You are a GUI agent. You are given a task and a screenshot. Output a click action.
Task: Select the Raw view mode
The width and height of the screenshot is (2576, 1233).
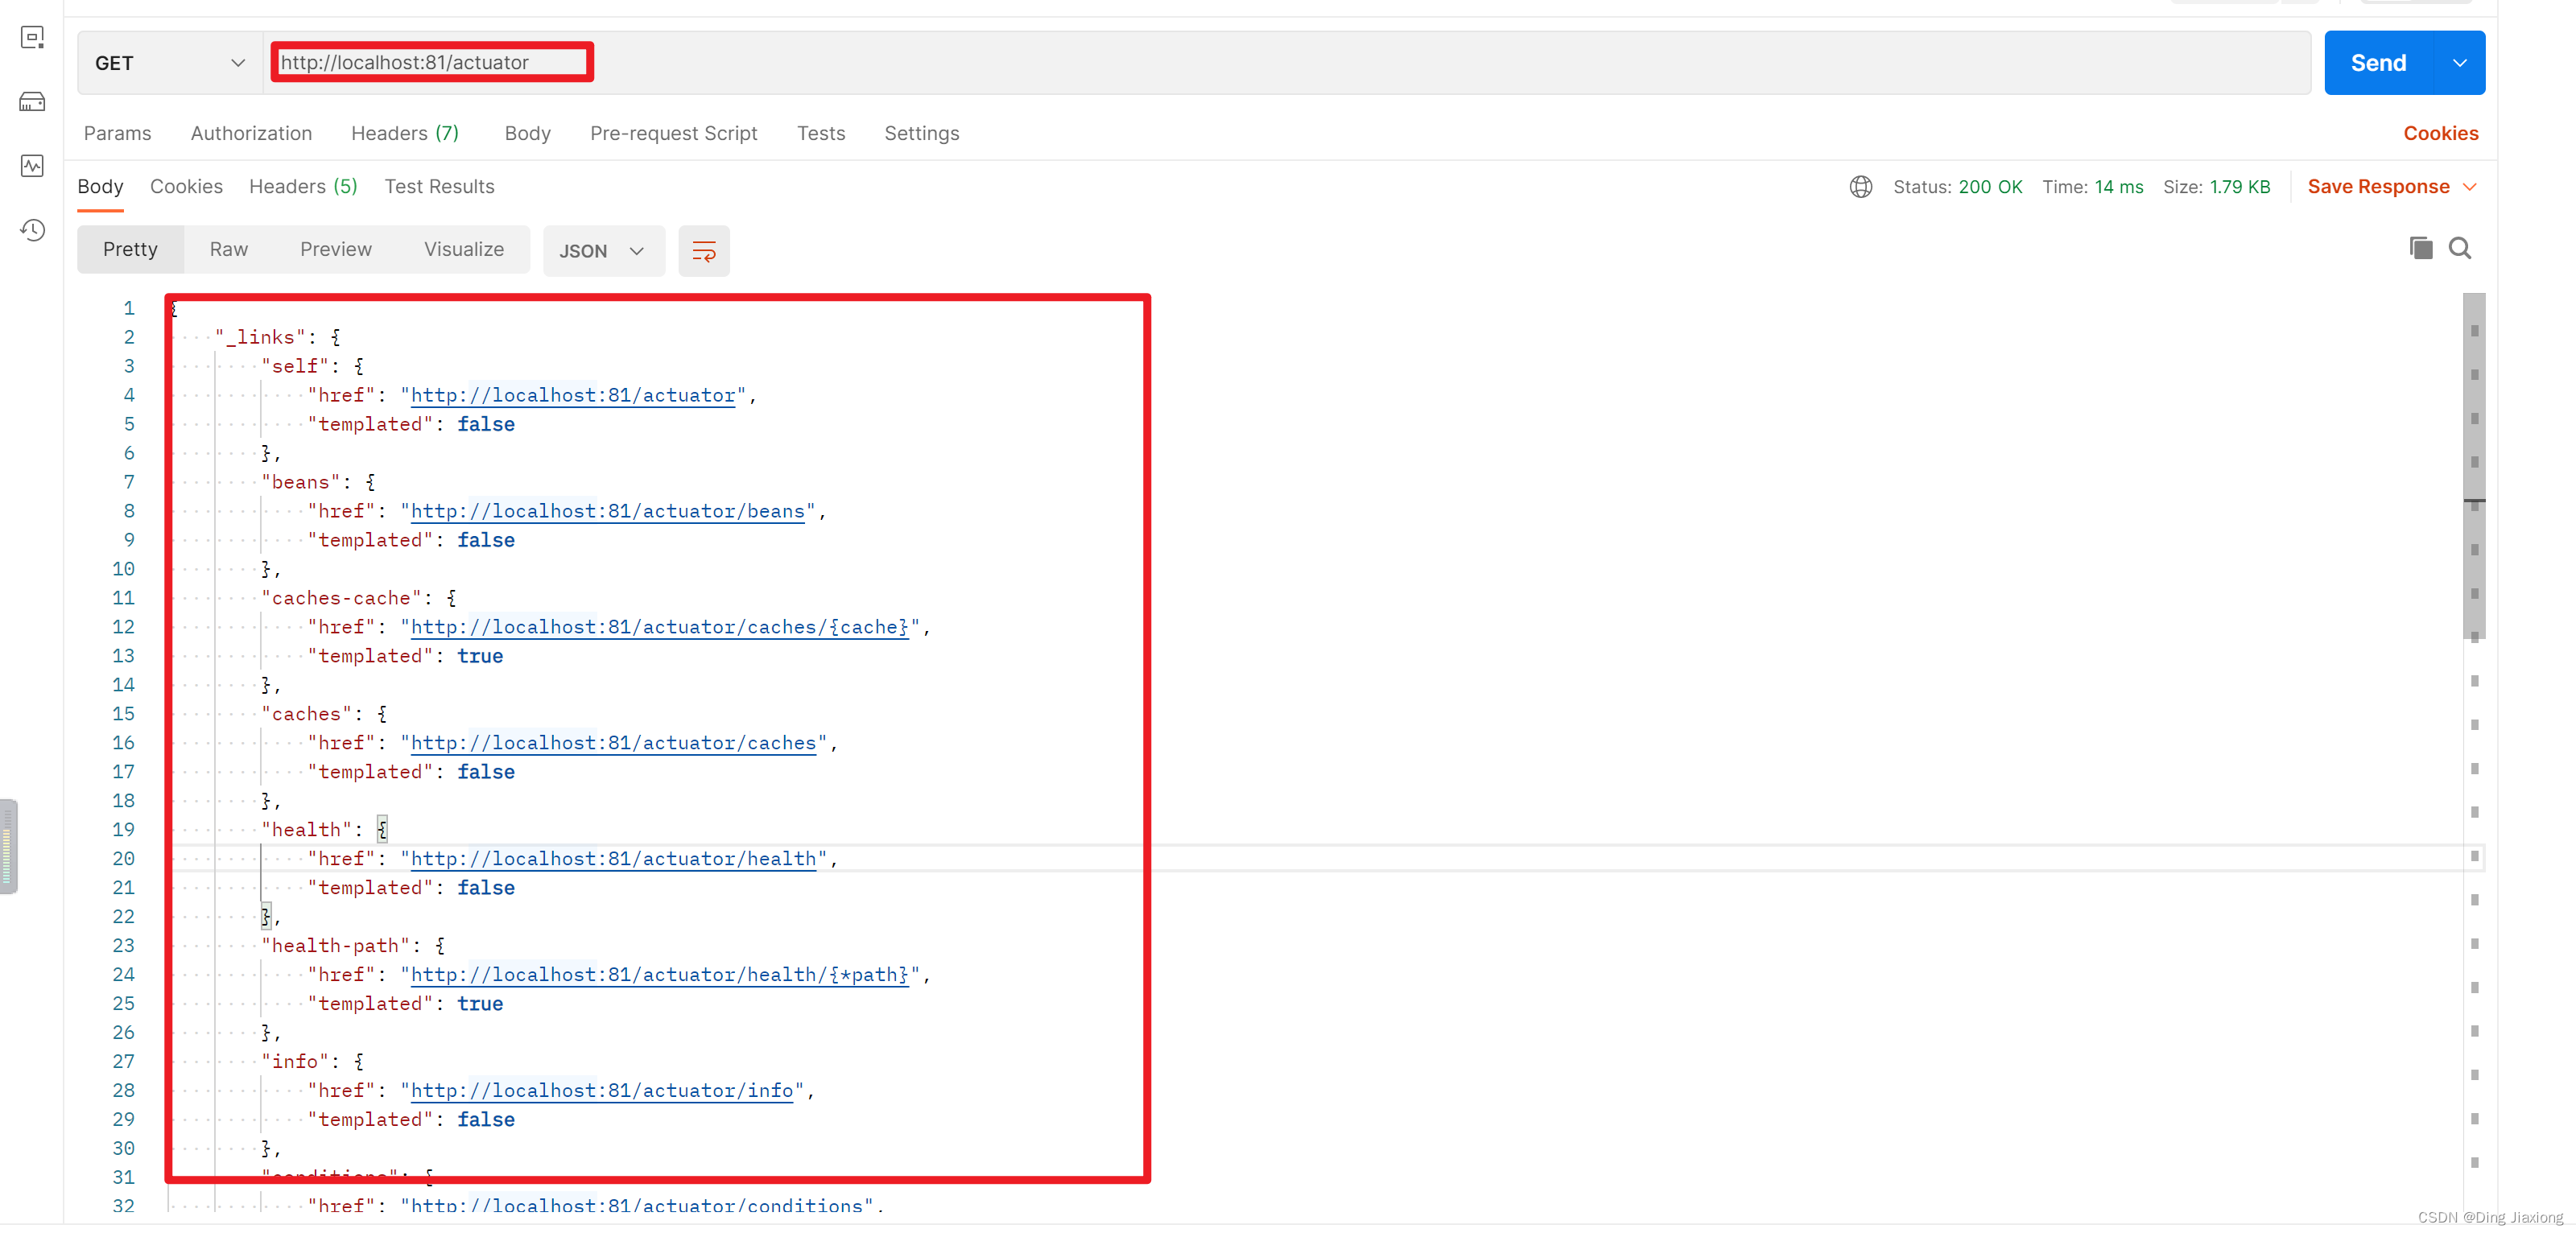pos(229,250)
